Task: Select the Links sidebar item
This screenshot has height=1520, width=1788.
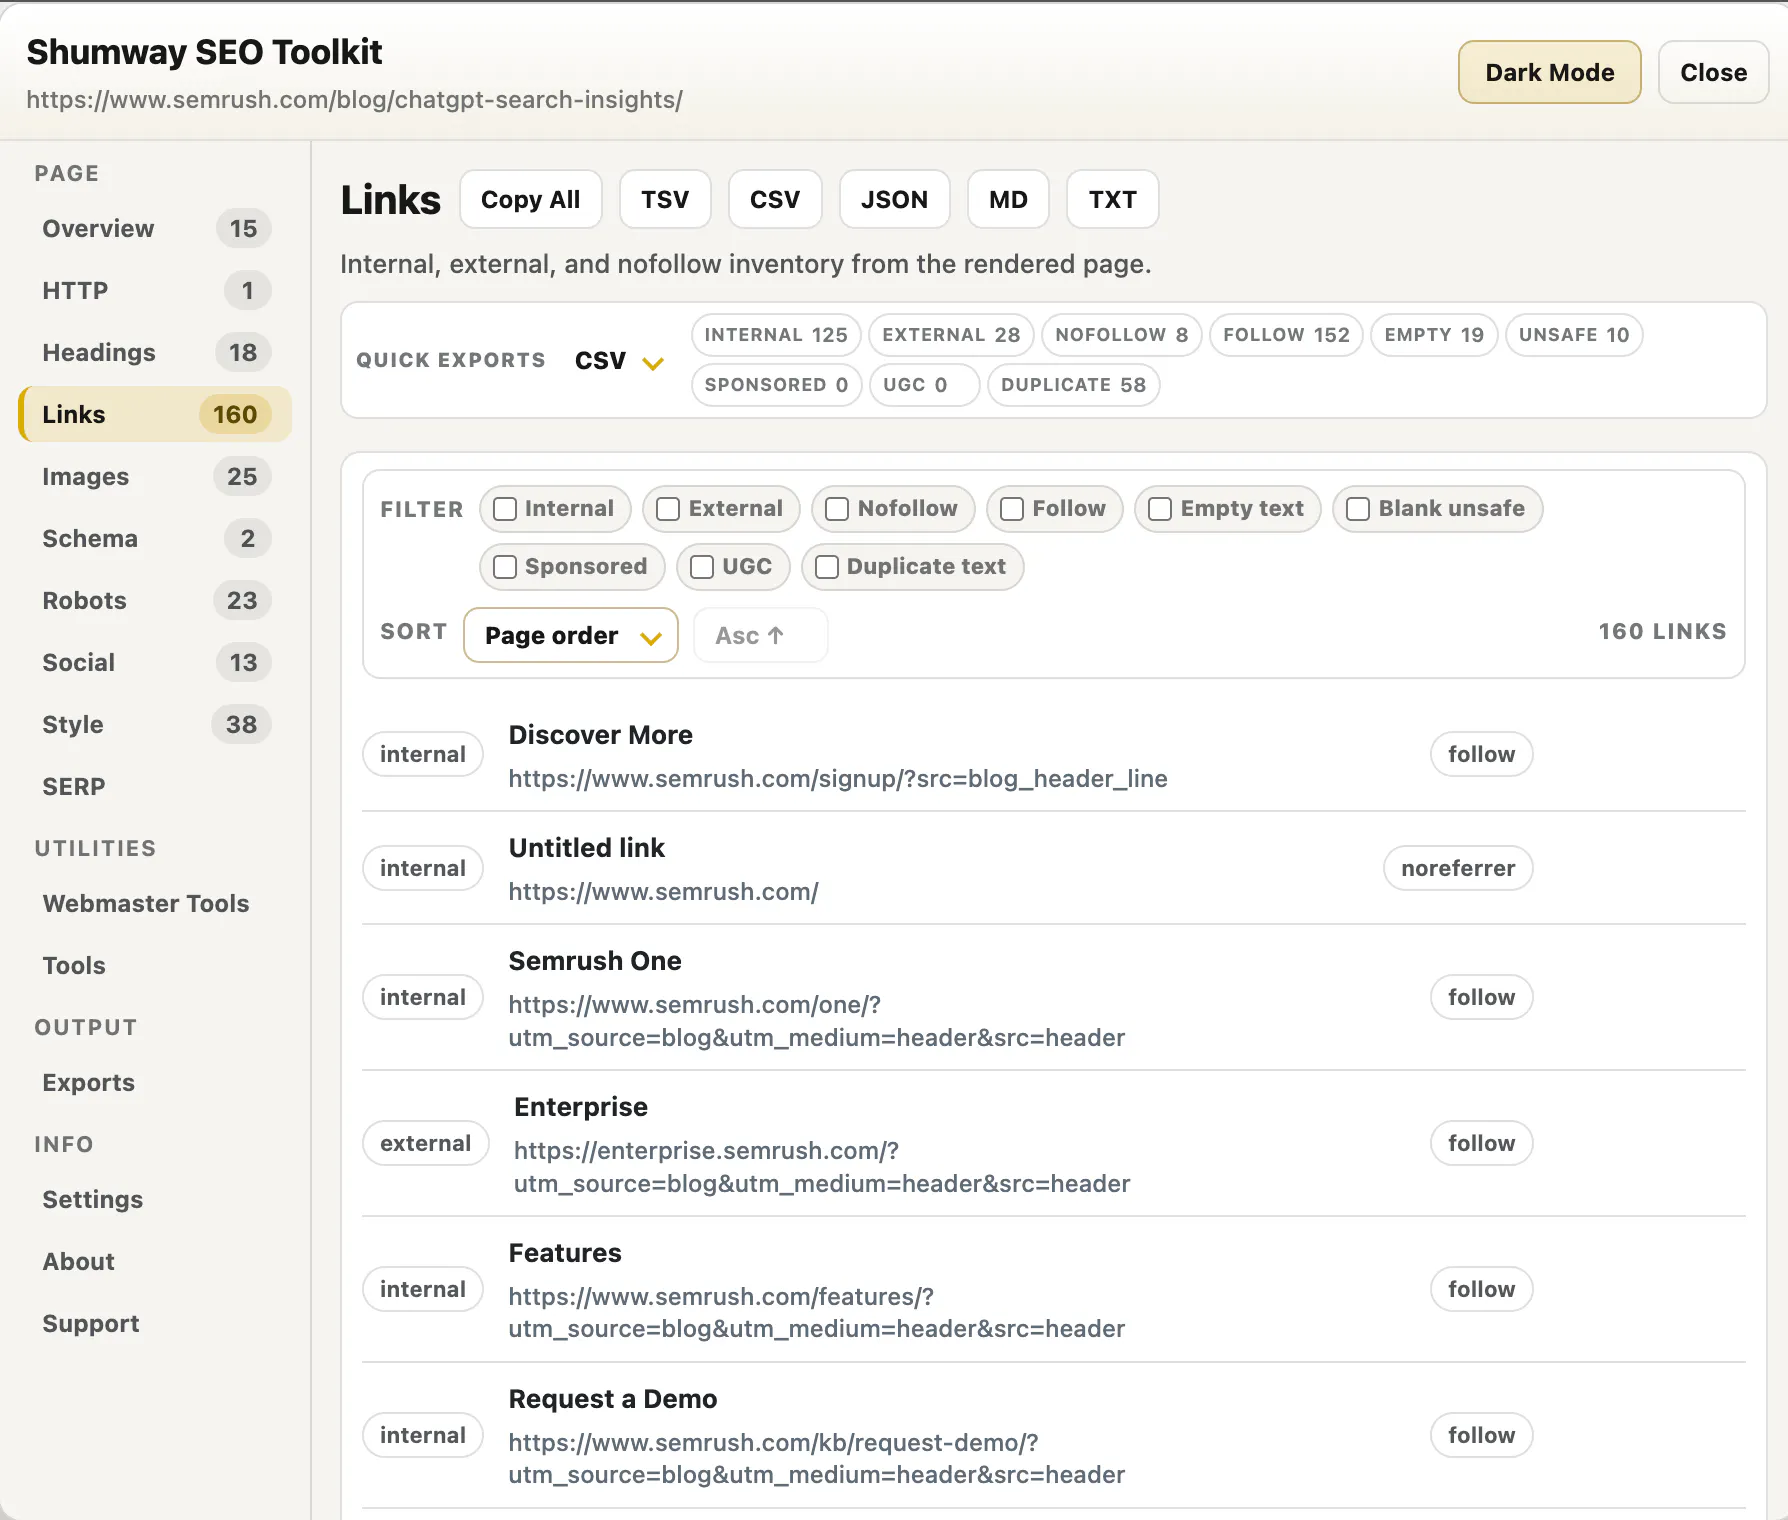Action: tap(155, 415)
